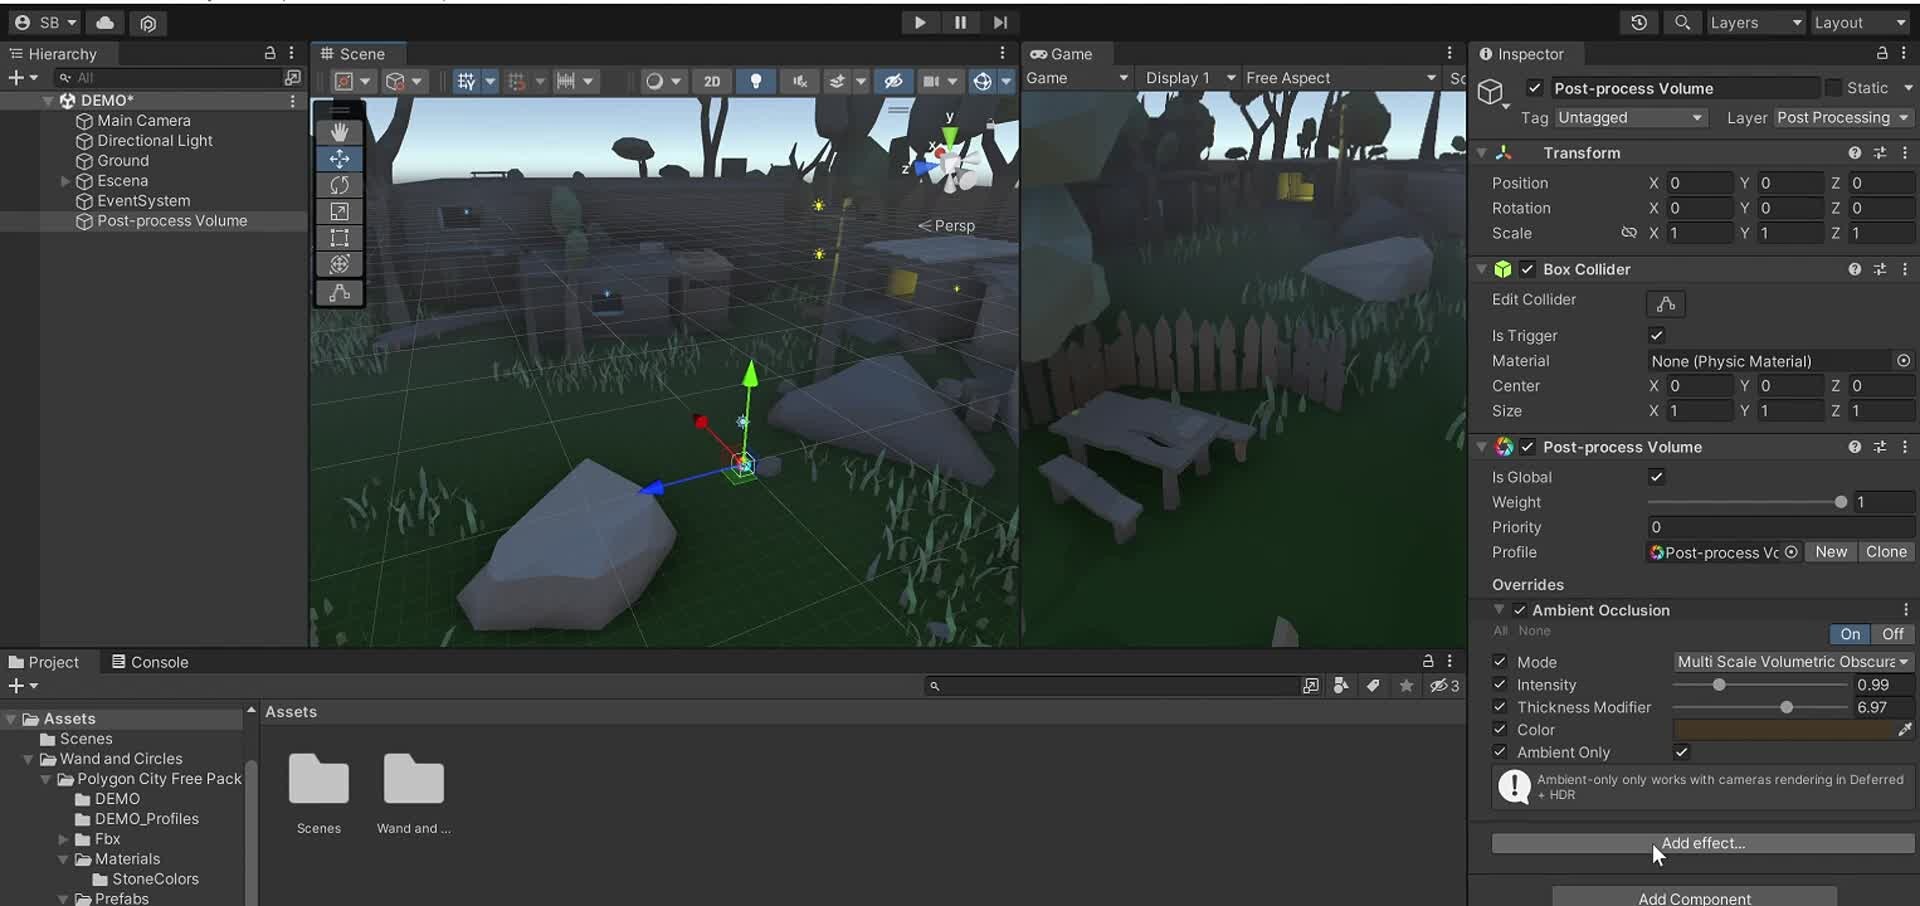Viewport: 1920px width, 906px height.
Task: Click the Add effect button
Action: point(1703,843)
